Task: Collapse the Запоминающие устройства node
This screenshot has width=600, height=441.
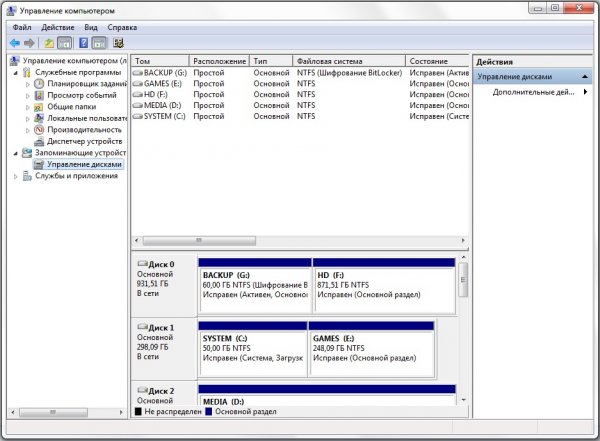Action: tap(16, 153)
